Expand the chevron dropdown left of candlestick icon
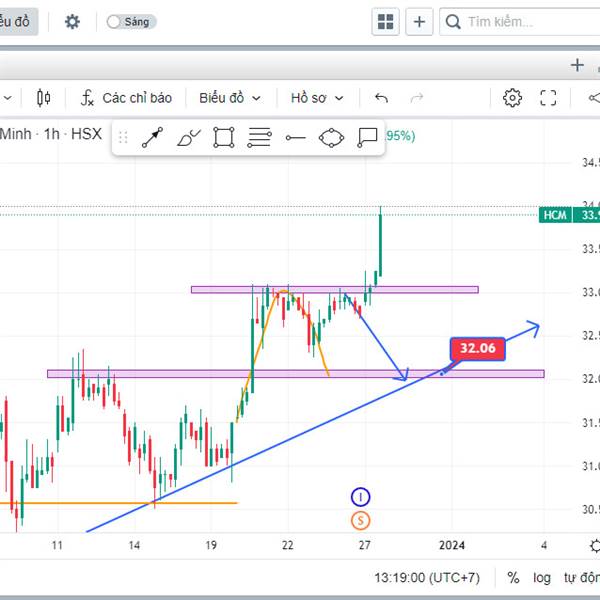This screenshot has height=600, width=600. (7, 98)
